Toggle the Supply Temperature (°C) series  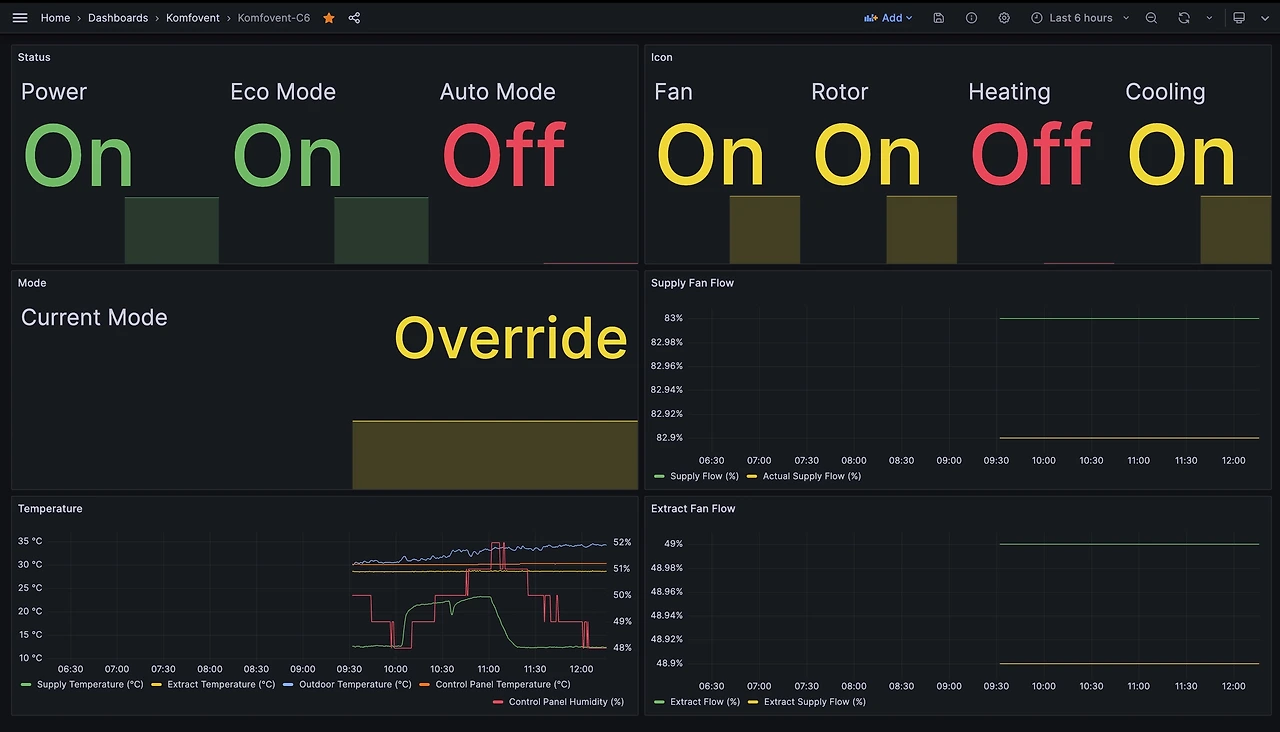pyautogui.click(x=90, y=685)
